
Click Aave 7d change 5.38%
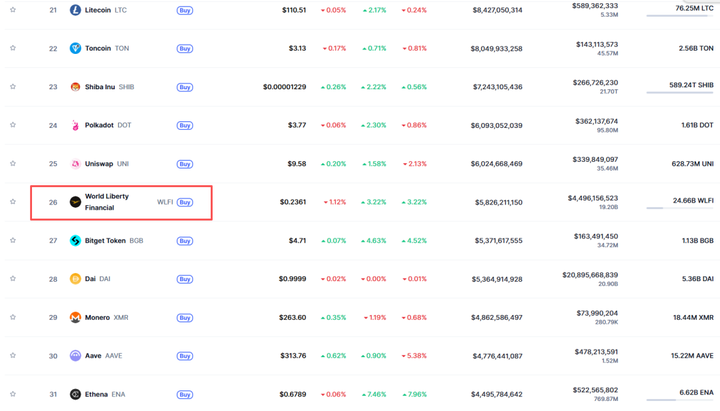pyautogui.click(x=414, y=356)
